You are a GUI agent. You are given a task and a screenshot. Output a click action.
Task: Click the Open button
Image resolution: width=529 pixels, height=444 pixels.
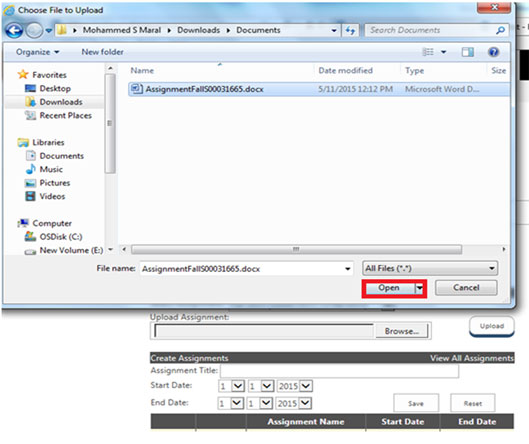pos(390,288)
